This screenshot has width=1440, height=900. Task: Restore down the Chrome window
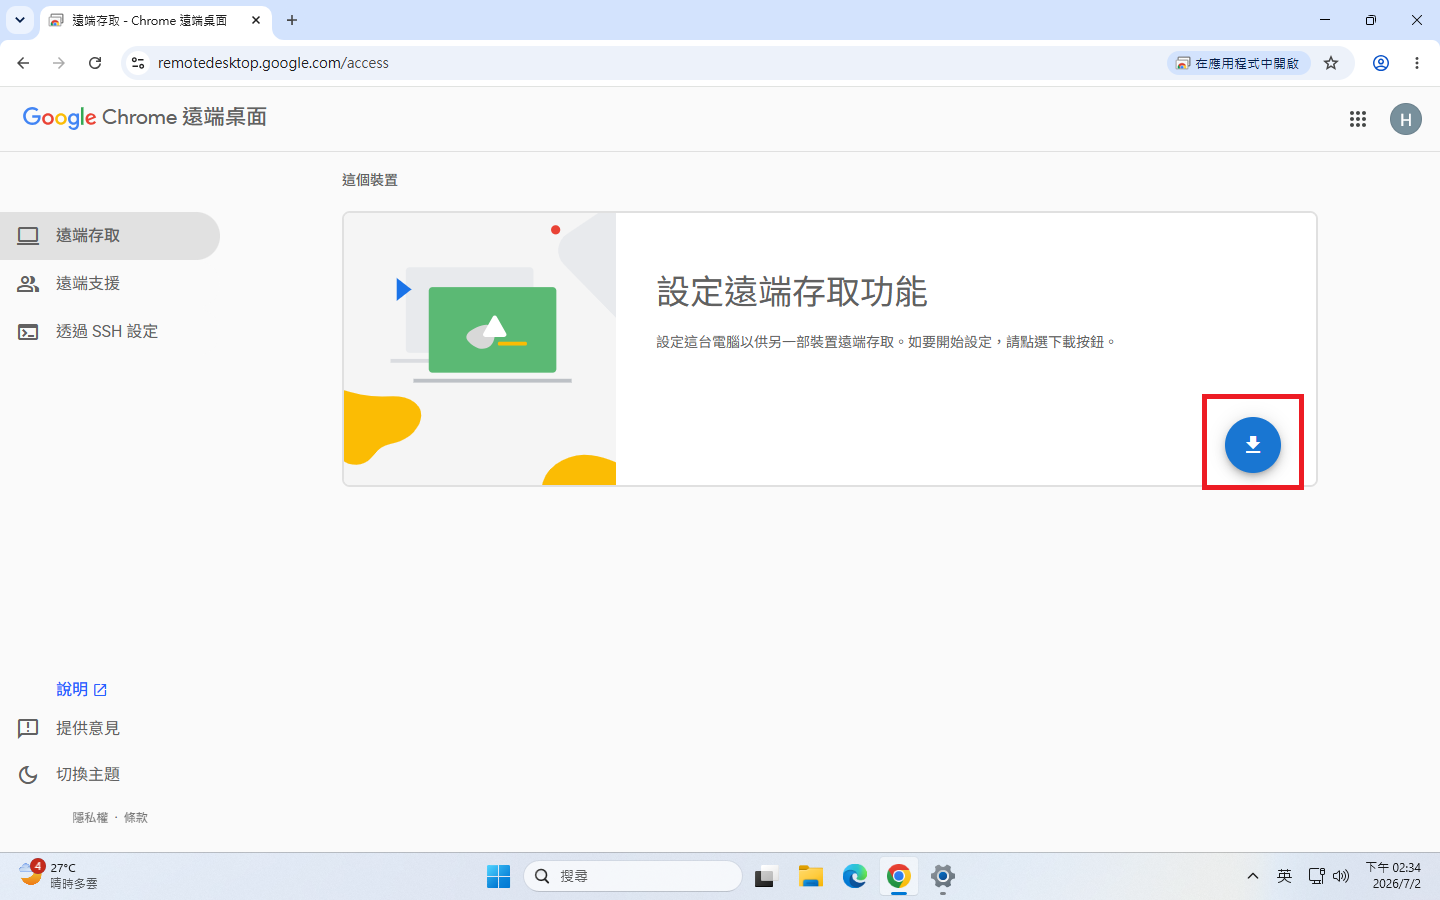click(x=1371, y=20)
